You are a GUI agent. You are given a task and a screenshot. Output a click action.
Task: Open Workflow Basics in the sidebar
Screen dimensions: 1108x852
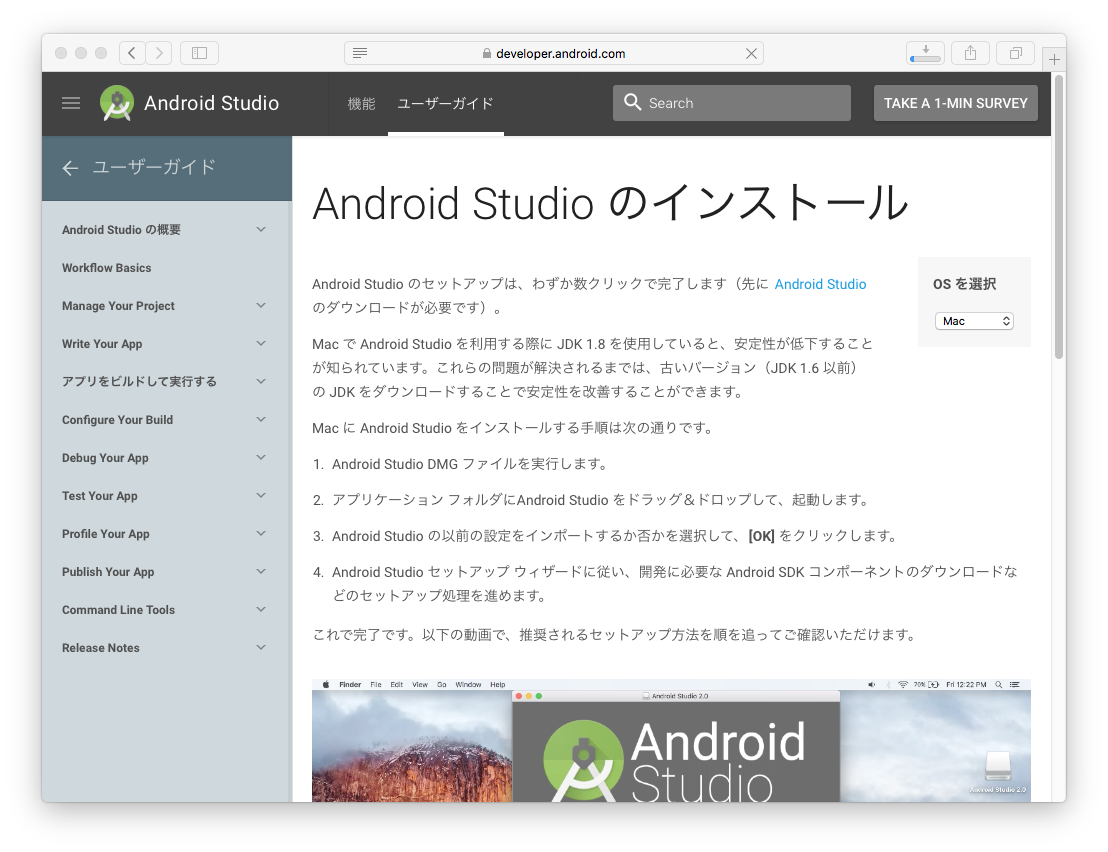(x=107, y=268)
